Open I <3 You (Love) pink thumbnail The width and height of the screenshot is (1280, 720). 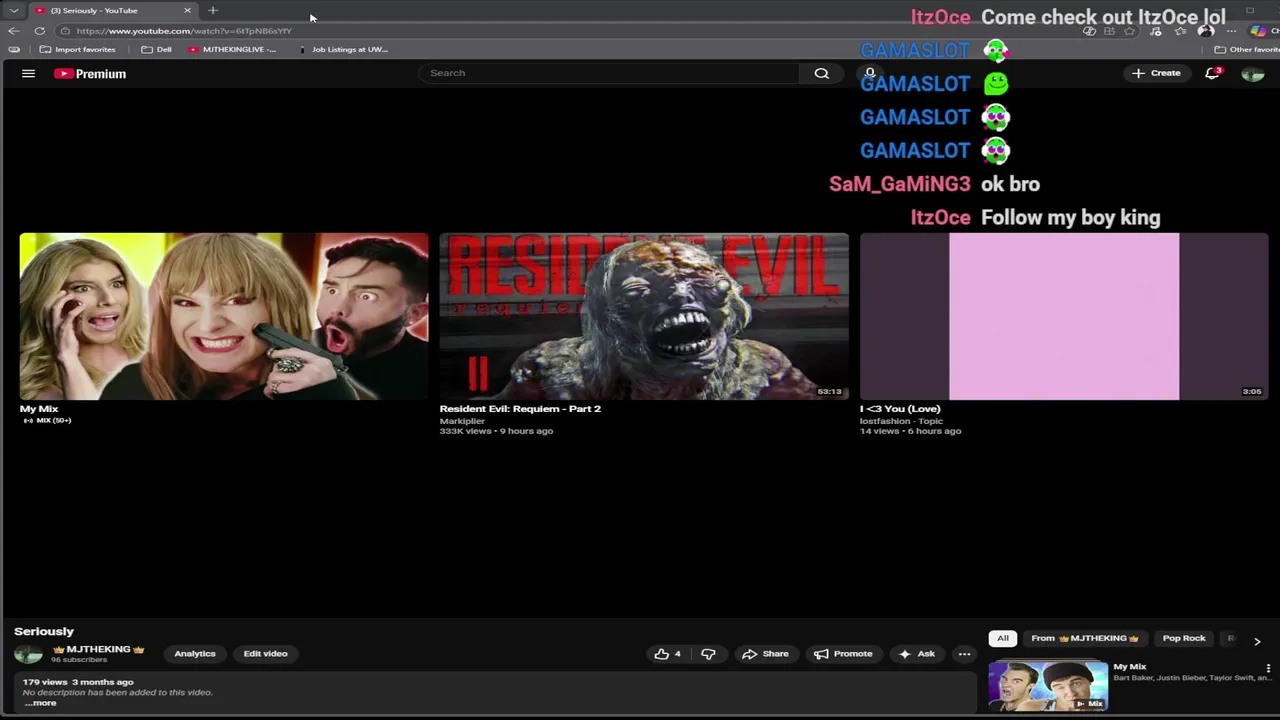pyautogui.click(x=1064, y=316)
